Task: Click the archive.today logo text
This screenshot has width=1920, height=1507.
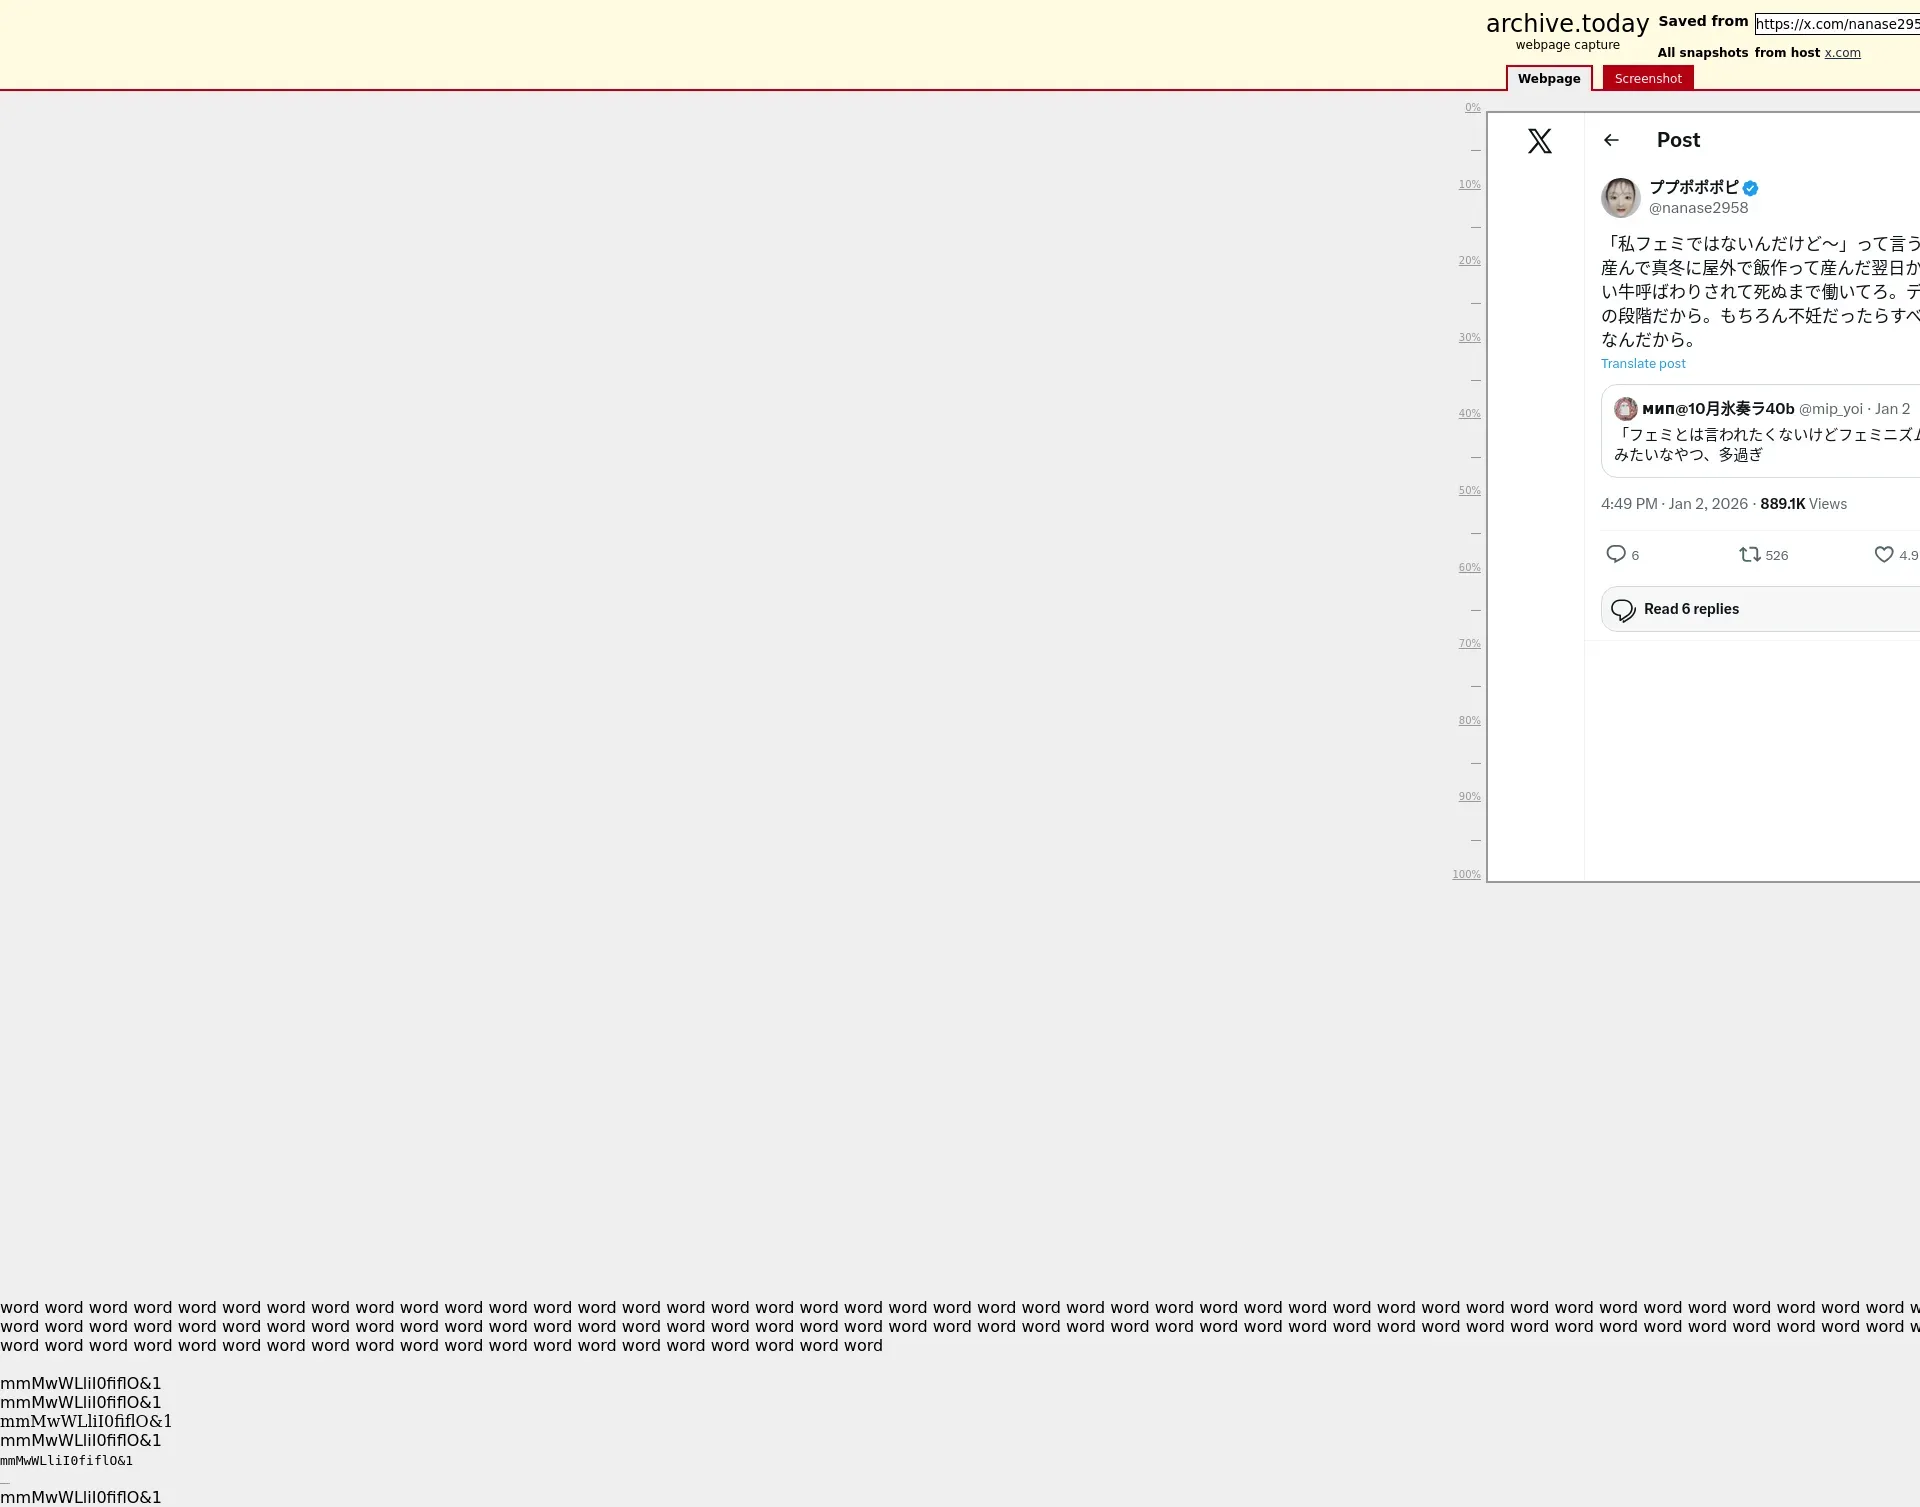Action: click(1567, 23)
